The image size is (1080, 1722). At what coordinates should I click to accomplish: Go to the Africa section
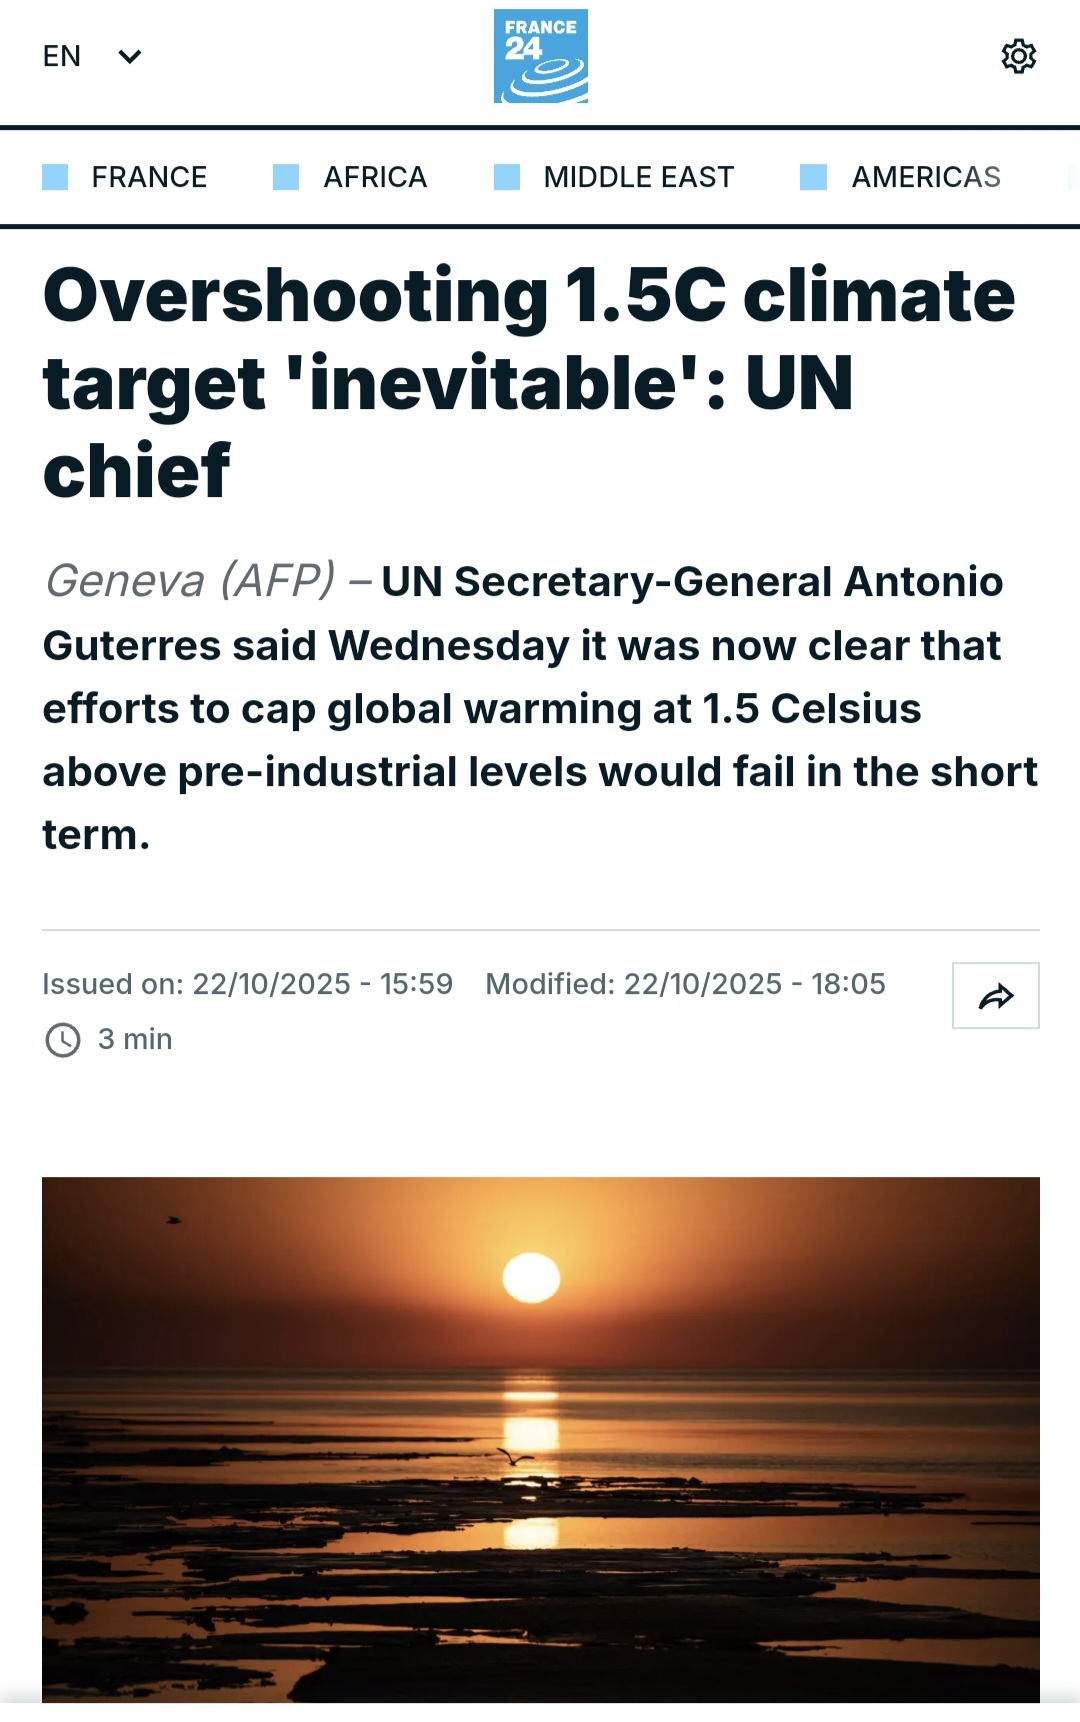coord(375,177)
